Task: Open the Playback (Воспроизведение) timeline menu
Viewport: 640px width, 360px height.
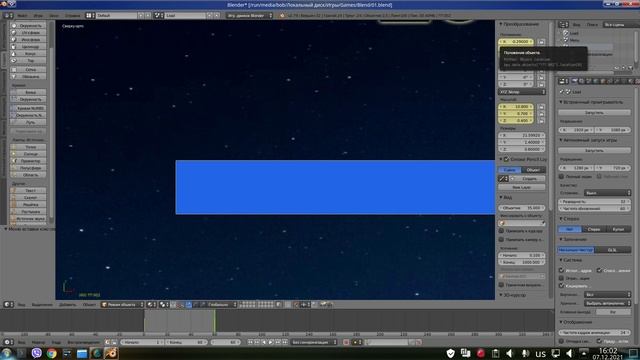Action: (83, 342)
